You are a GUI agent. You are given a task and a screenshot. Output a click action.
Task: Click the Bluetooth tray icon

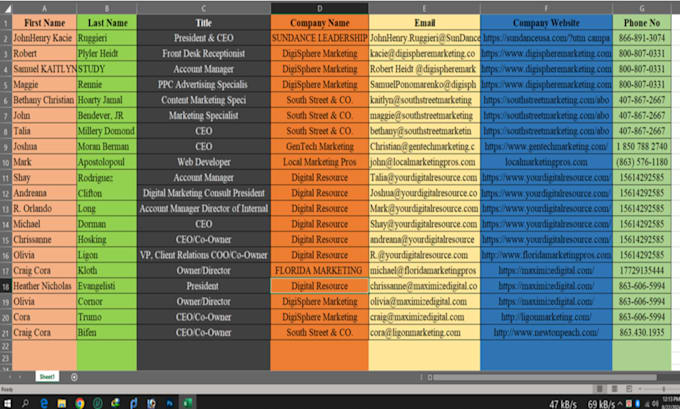(639, 404)
